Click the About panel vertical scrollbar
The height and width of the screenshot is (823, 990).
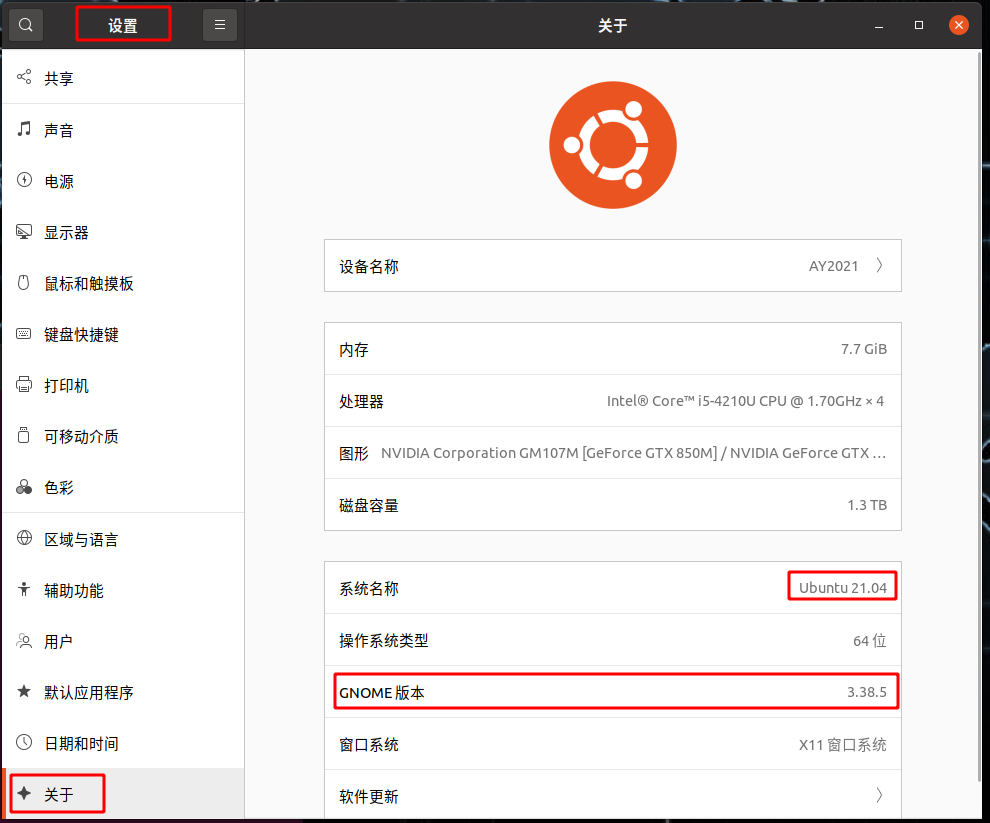[x=979, y=417]
